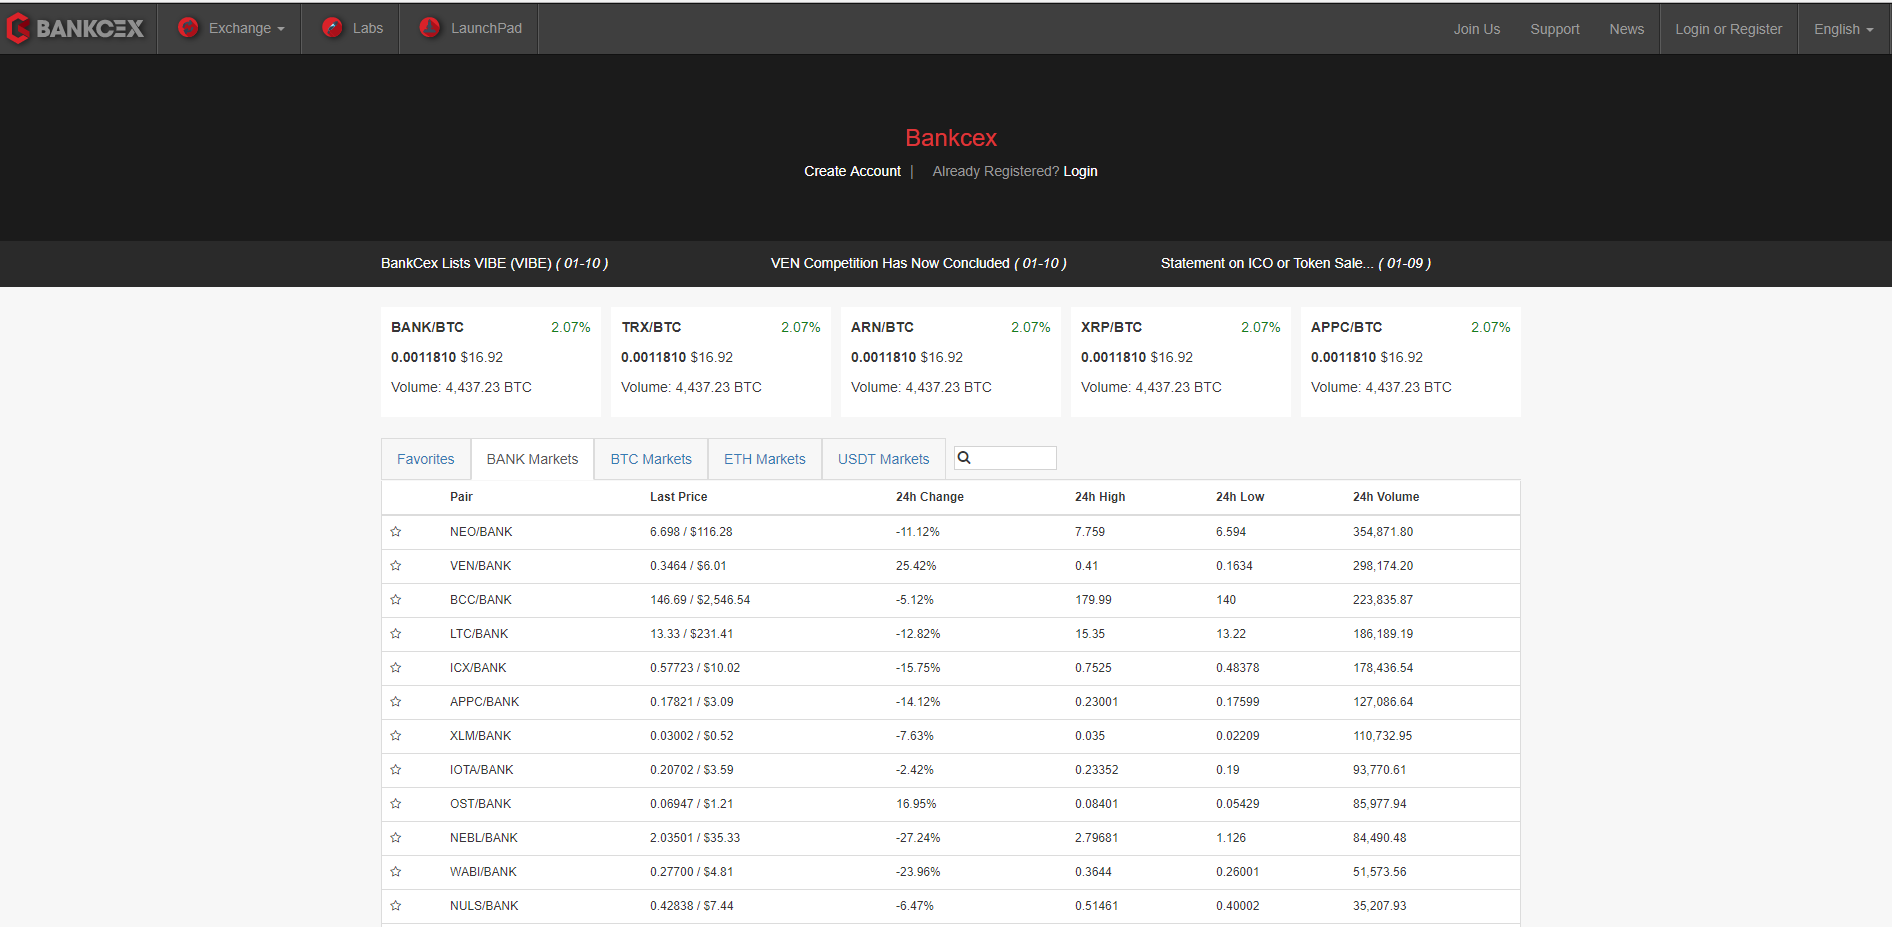Image resolution: width=1892 pixels, height=927 pixels.
Task: Select the APPC/BANK pair name
Action: (x=485, y=702)
